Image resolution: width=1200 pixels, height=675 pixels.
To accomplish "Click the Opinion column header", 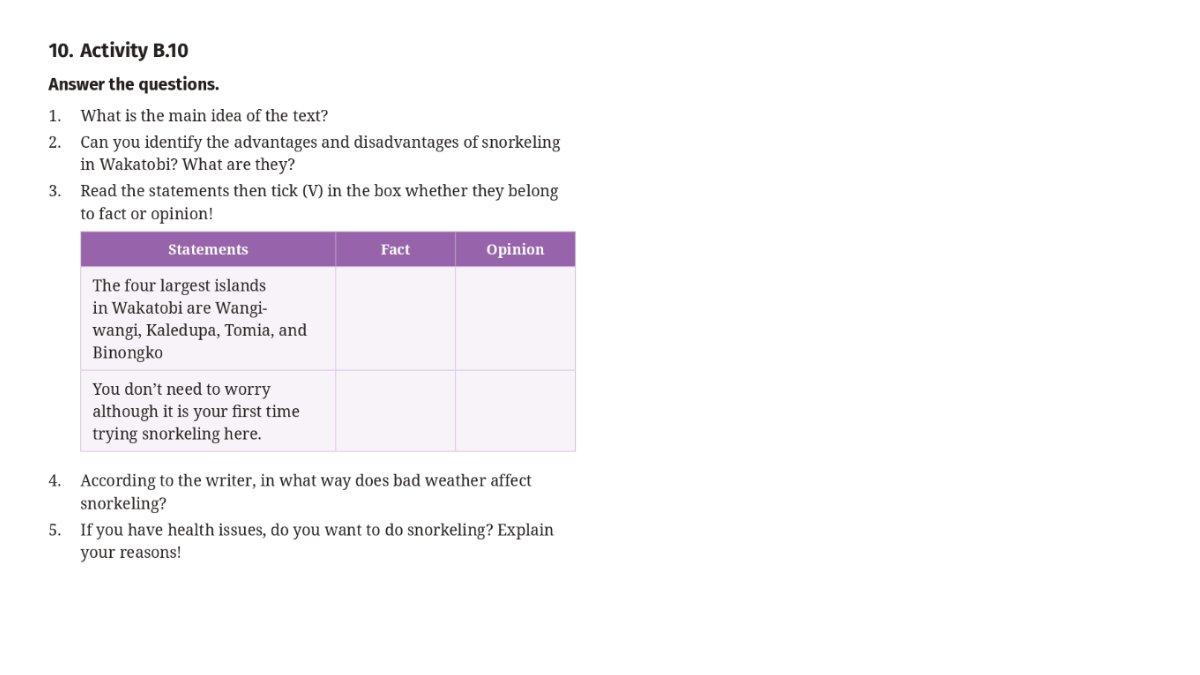I will (515, 249).
